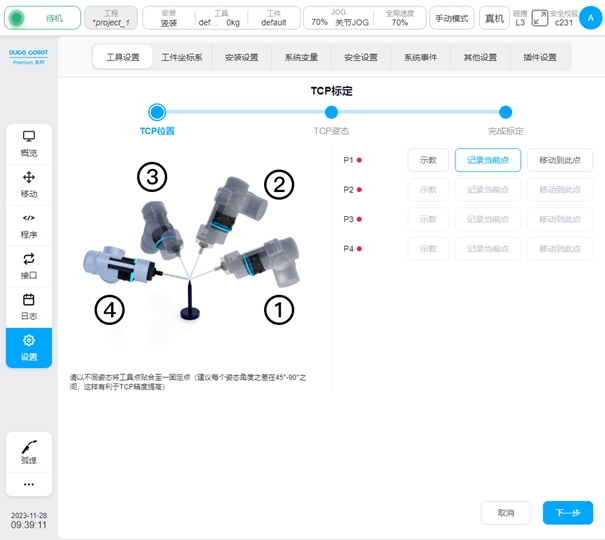Open the 接口 interface page
This screenshot has width=605, height=540.
point(29,266)
